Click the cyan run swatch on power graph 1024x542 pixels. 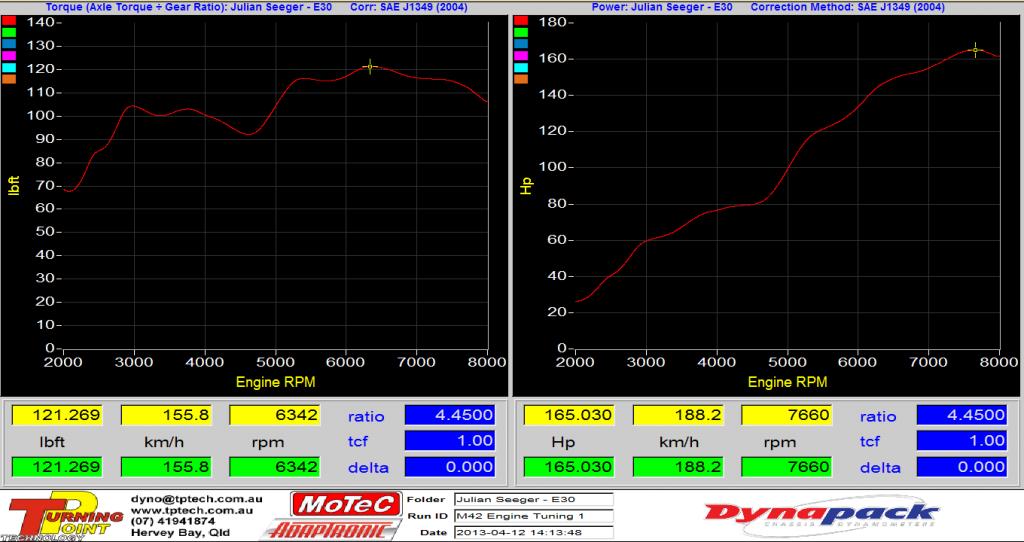[520, 67]
